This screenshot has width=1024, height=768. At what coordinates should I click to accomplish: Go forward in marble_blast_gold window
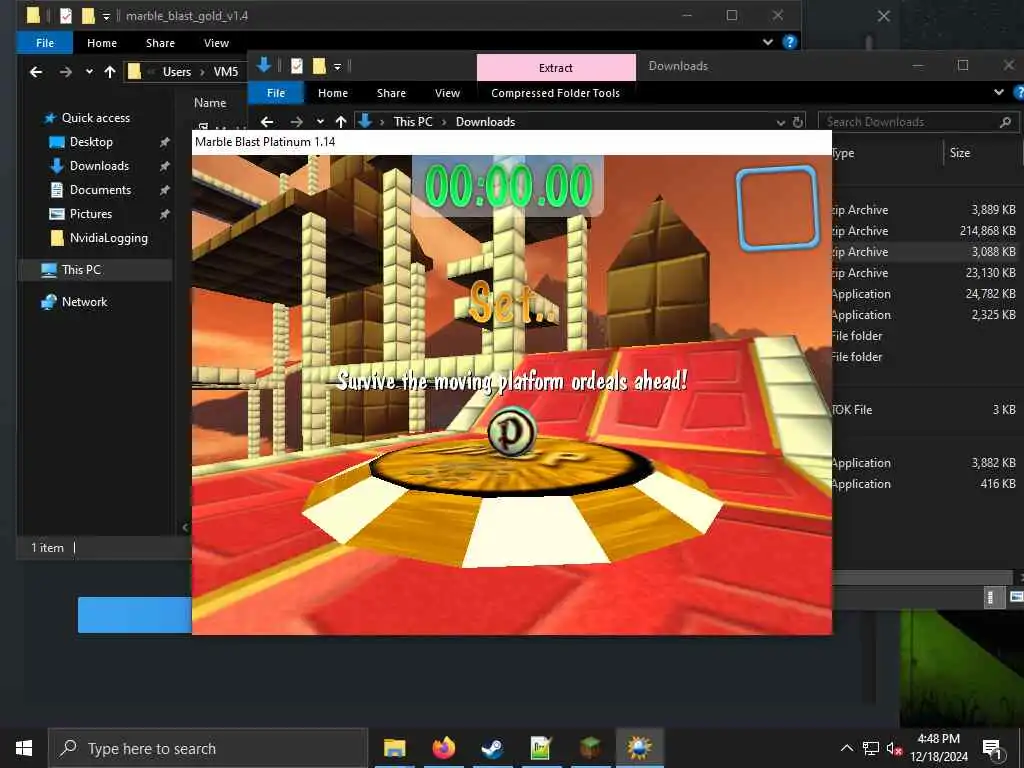(65, 72)
